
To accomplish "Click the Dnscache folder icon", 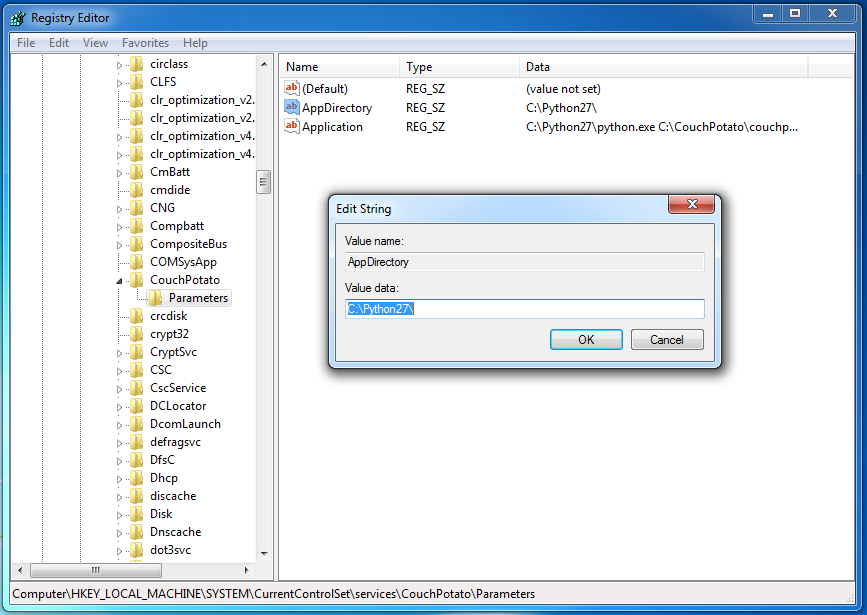I will [137, 532].
